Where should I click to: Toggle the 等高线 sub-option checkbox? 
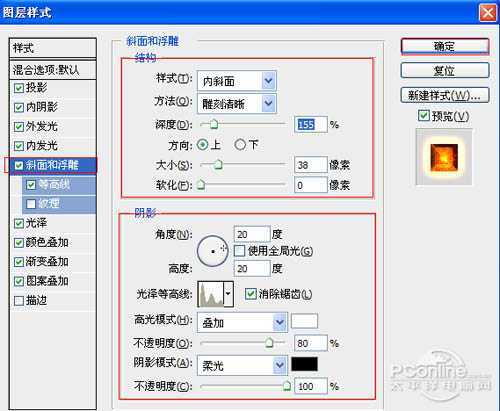(x=31, y=184)
